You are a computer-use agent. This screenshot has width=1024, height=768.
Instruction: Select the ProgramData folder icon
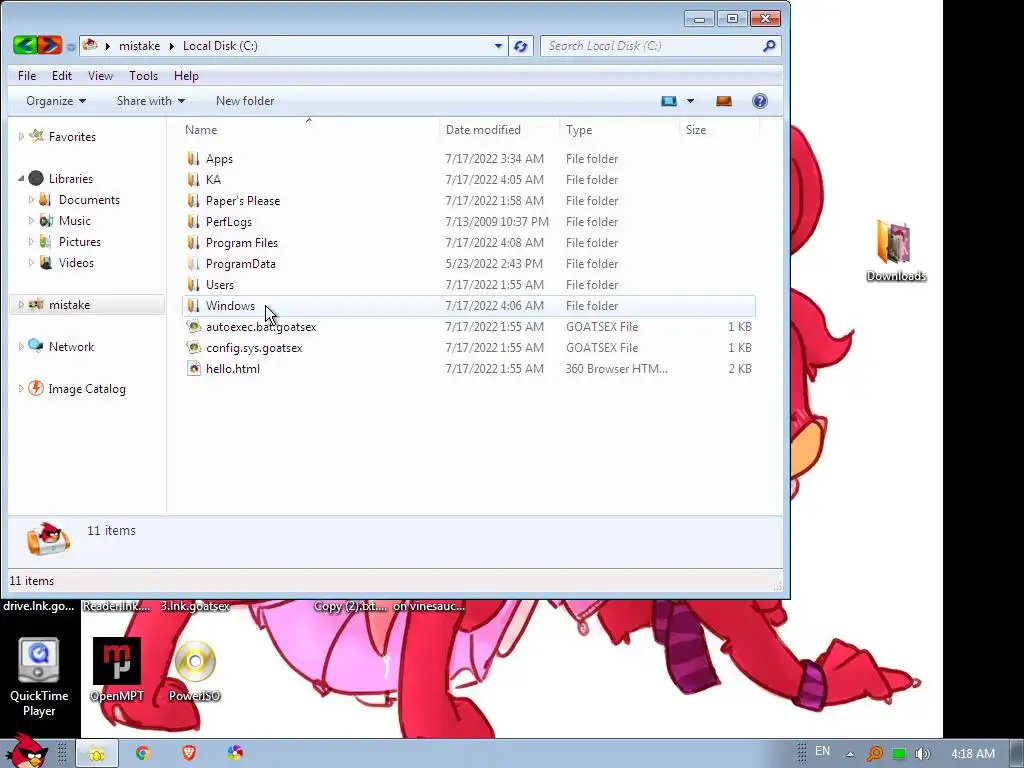click(193, 264)
